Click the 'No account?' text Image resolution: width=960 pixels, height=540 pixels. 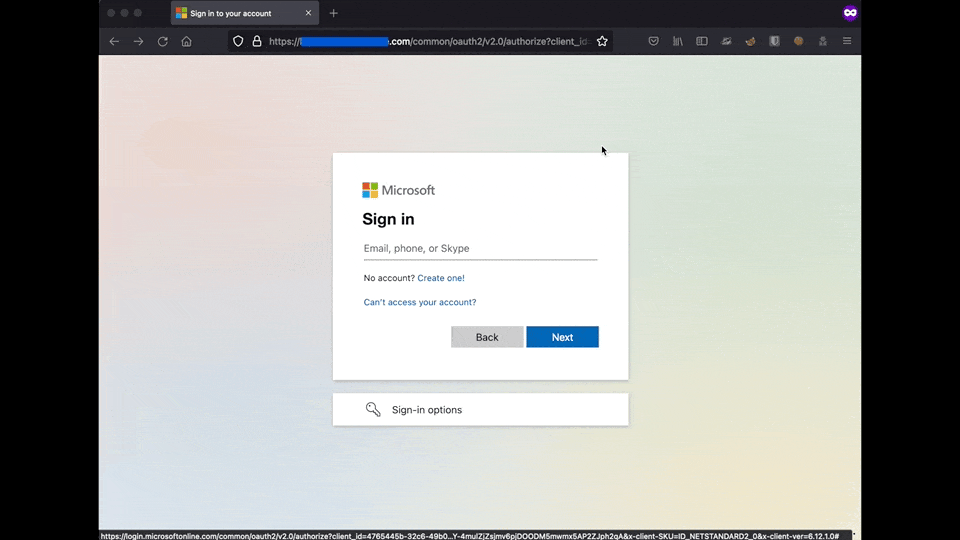(389, 278)
